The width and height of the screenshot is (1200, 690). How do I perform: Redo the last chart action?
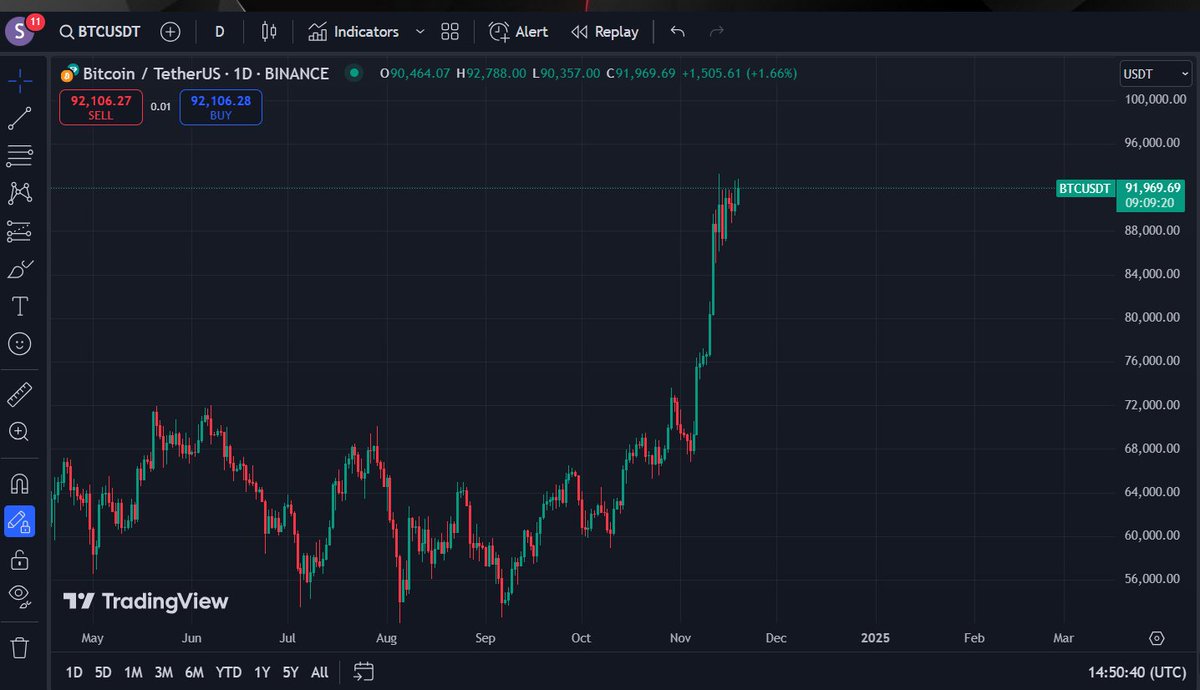click(716, 32)
